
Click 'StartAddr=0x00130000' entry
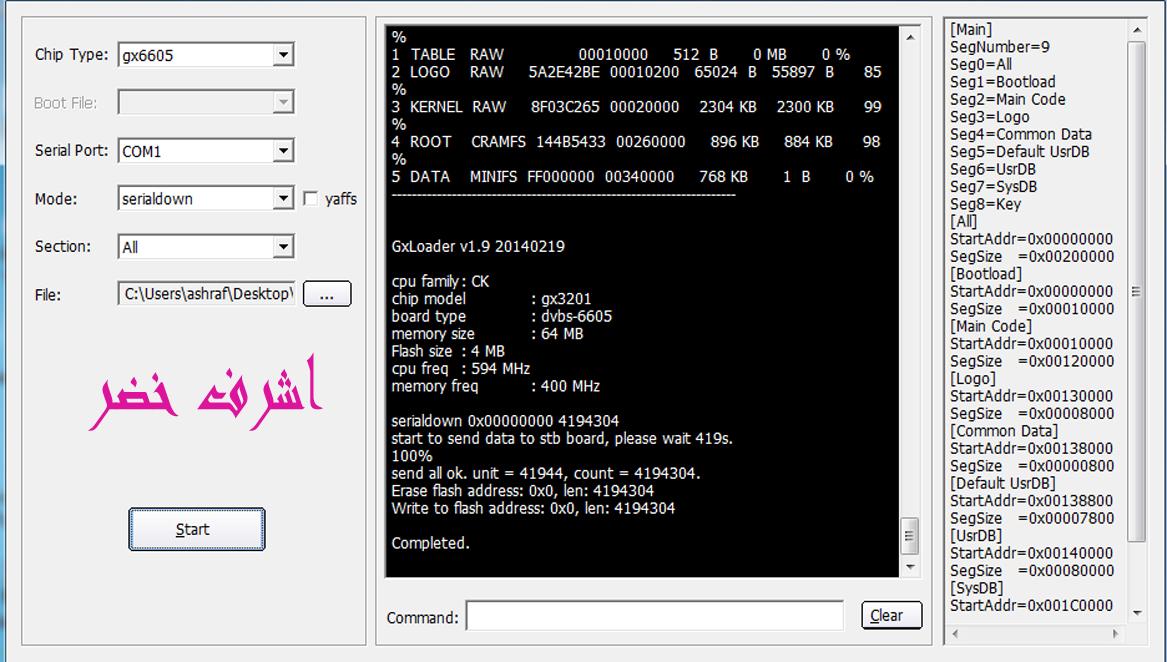(x=1032, y=396)
